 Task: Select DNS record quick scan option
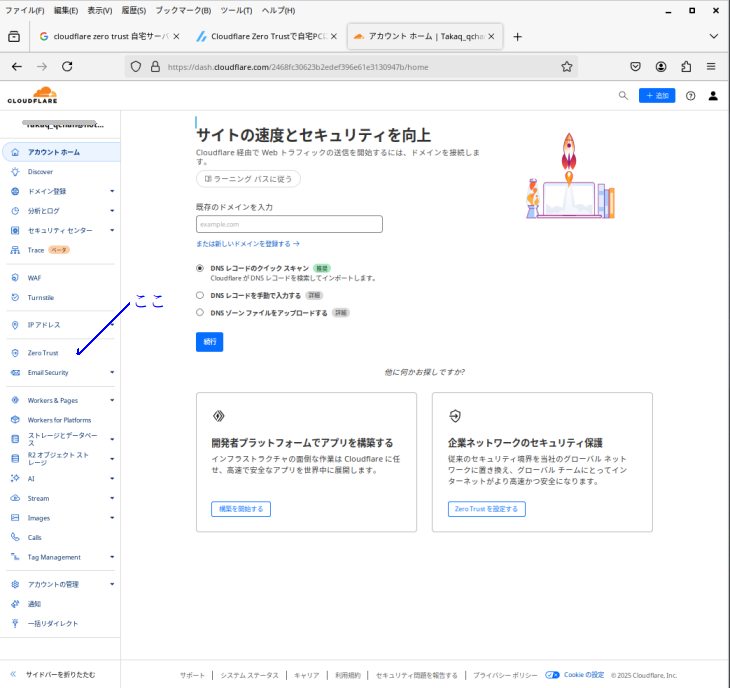click(x=200, y=268)
